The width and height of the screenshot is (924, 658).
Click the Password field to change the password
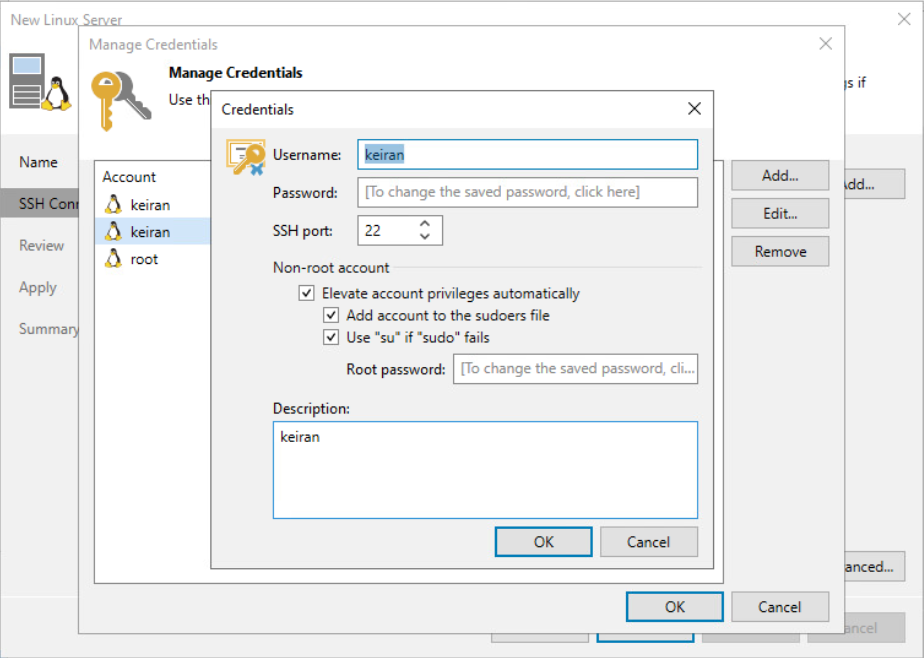tap(527, 192)
